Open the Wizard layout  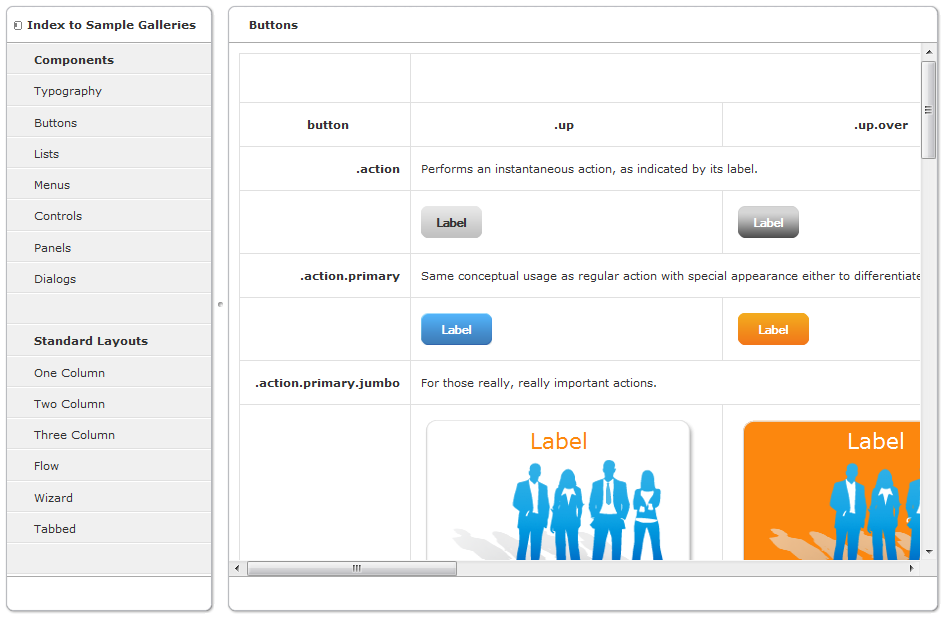pos(109,498)
